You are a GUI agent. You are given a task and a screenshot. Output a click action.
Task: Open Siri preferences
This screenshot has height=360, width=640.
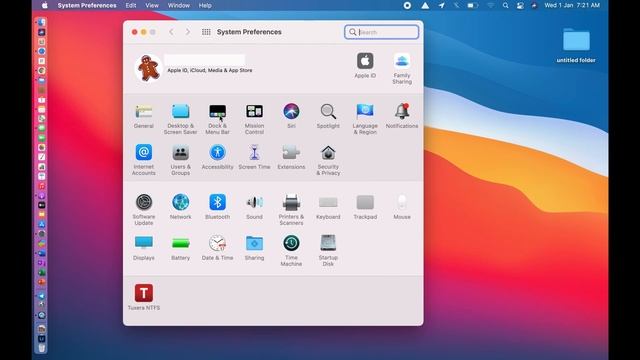291,116
